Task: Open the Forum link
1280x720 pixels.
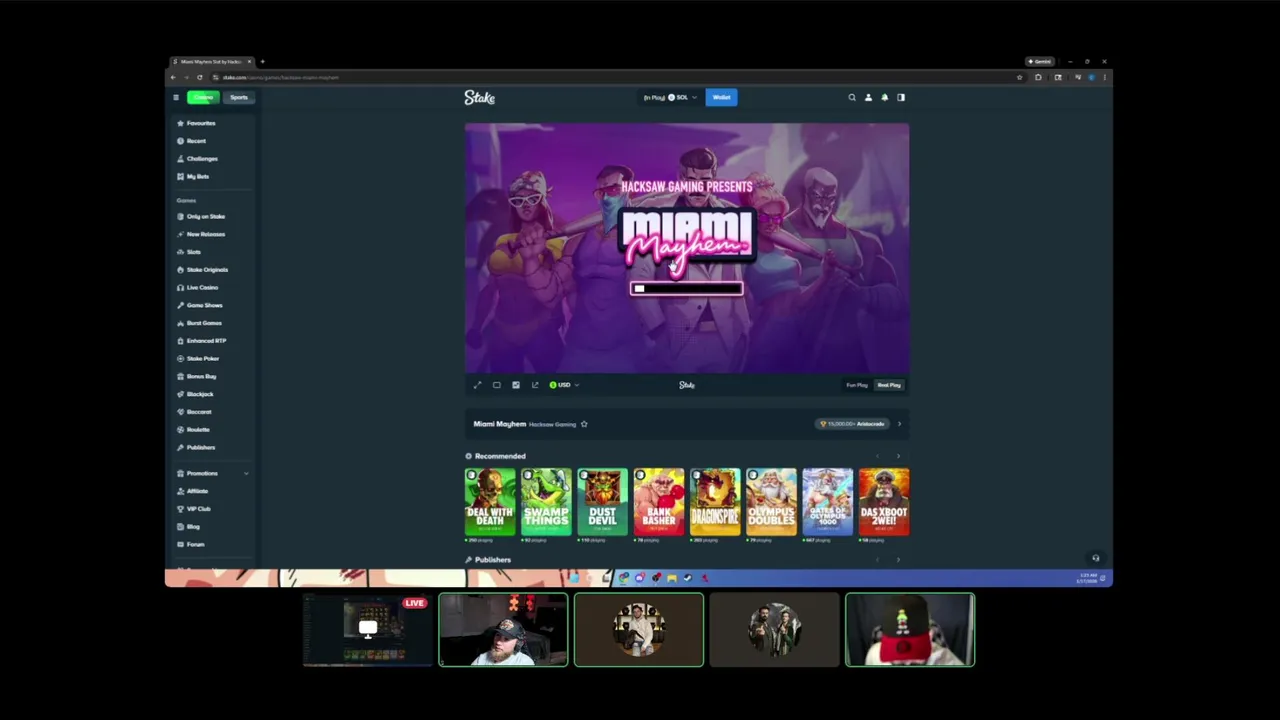Action: (190, 545)
